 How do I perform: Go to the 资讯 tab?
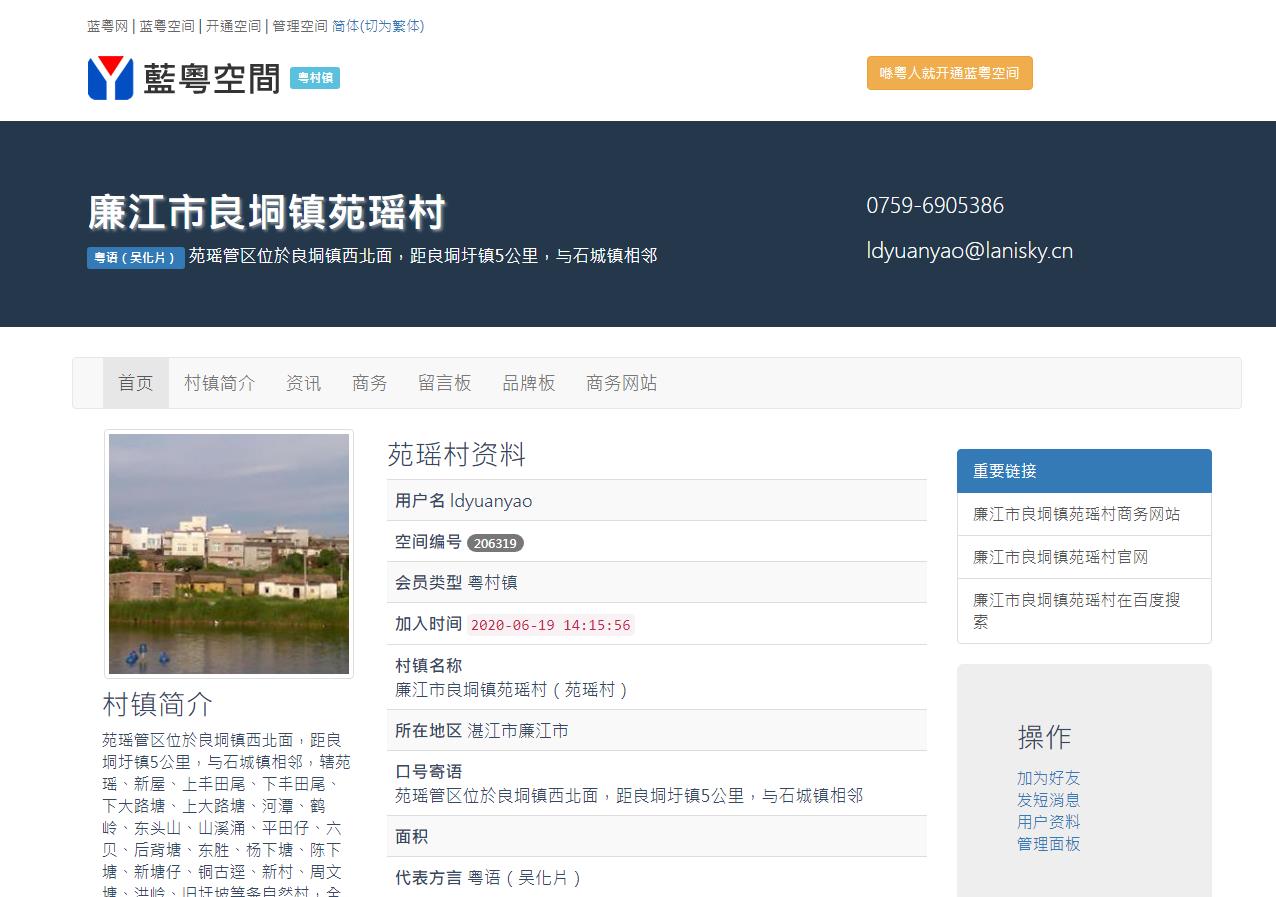tap(304, 383)
